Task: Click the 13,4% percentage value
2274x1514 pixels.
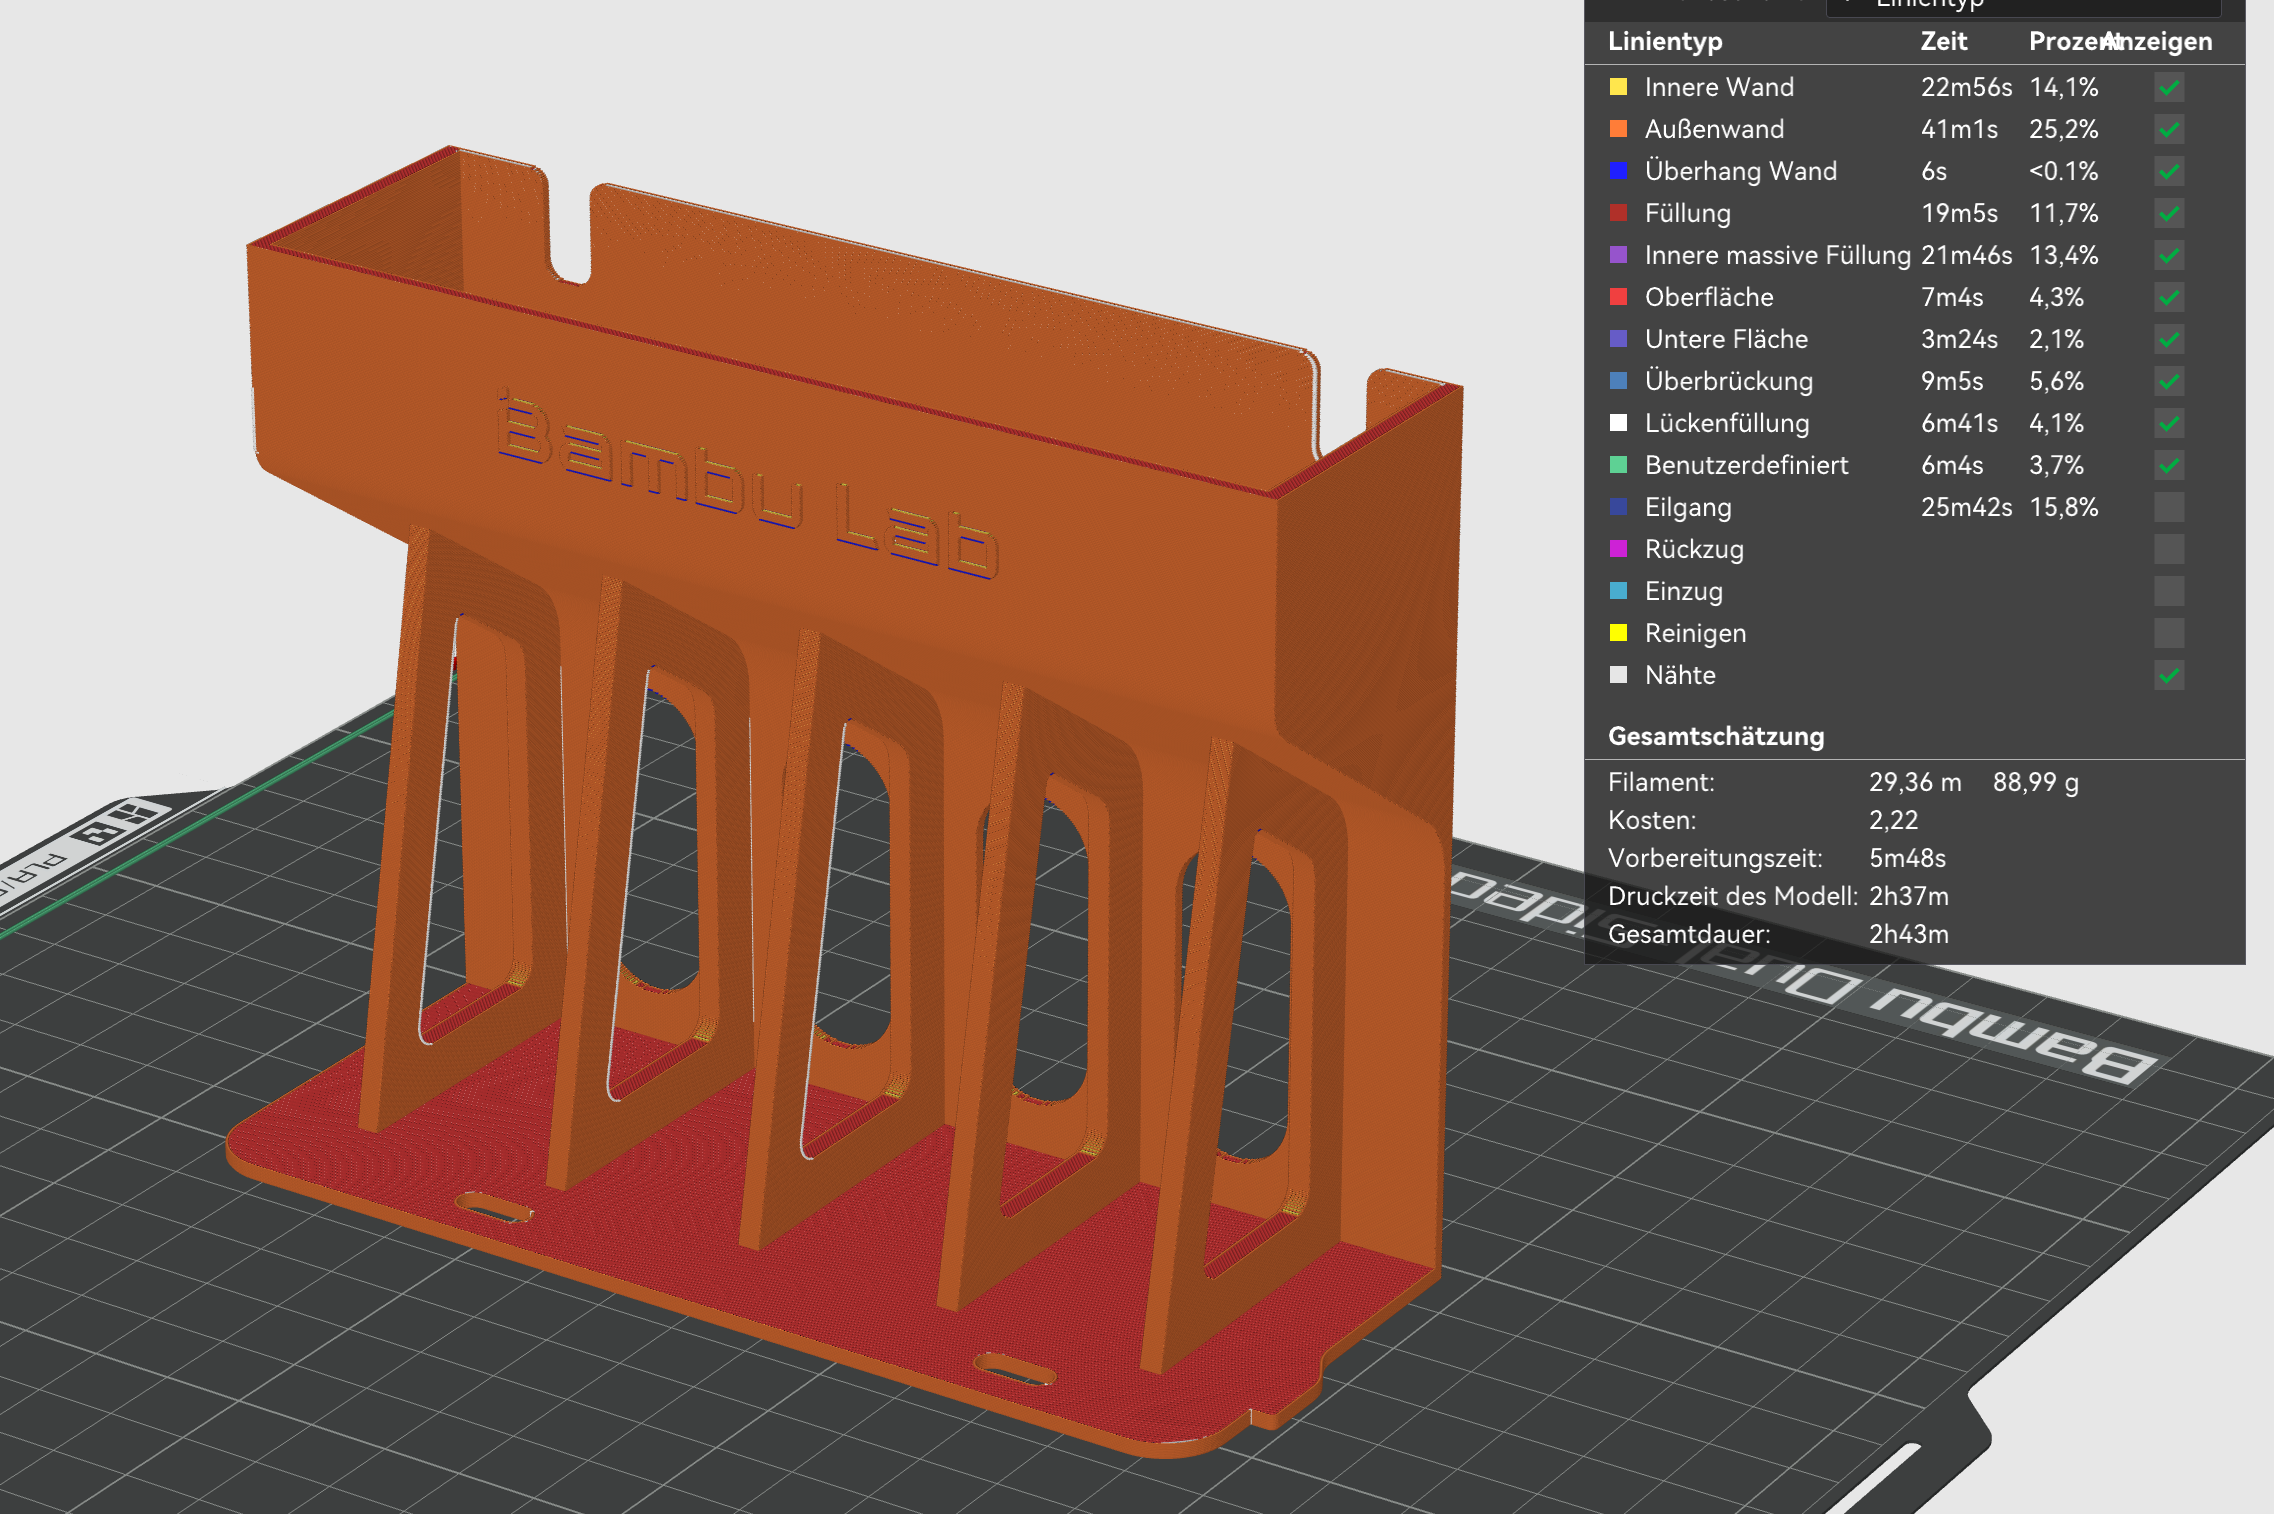Action: click(x=2063, y=256)
